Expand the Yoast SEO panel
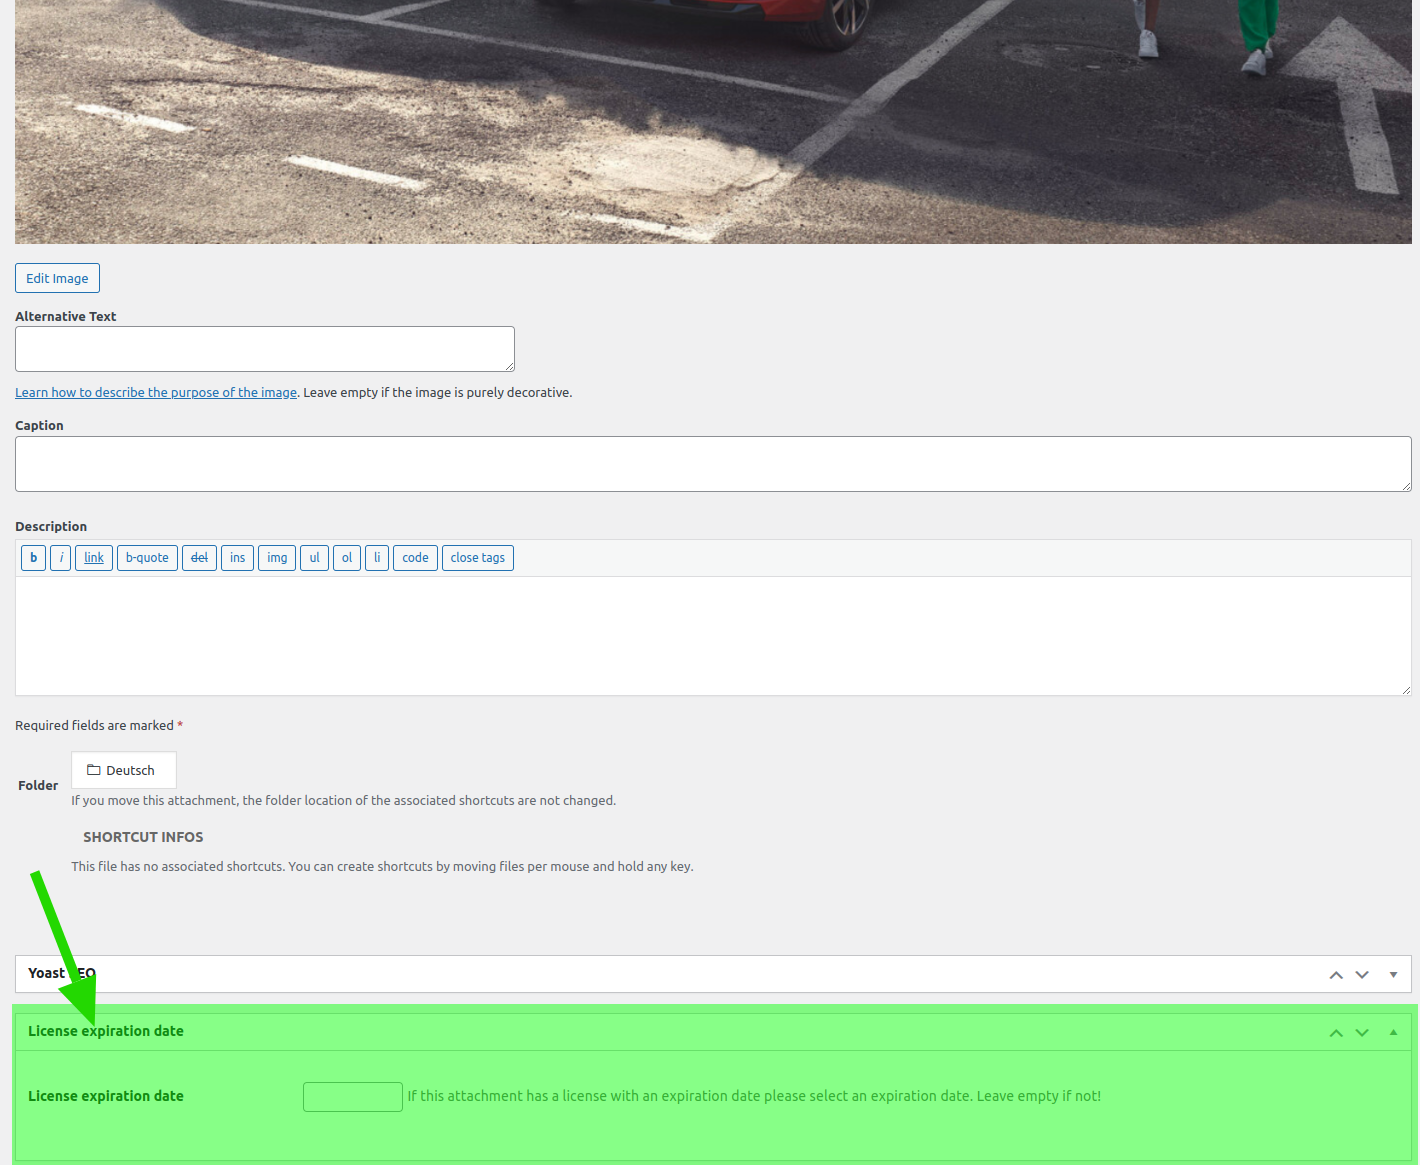The height and width of the screenshot is (1165, 1420). (x=1393, y=975)
